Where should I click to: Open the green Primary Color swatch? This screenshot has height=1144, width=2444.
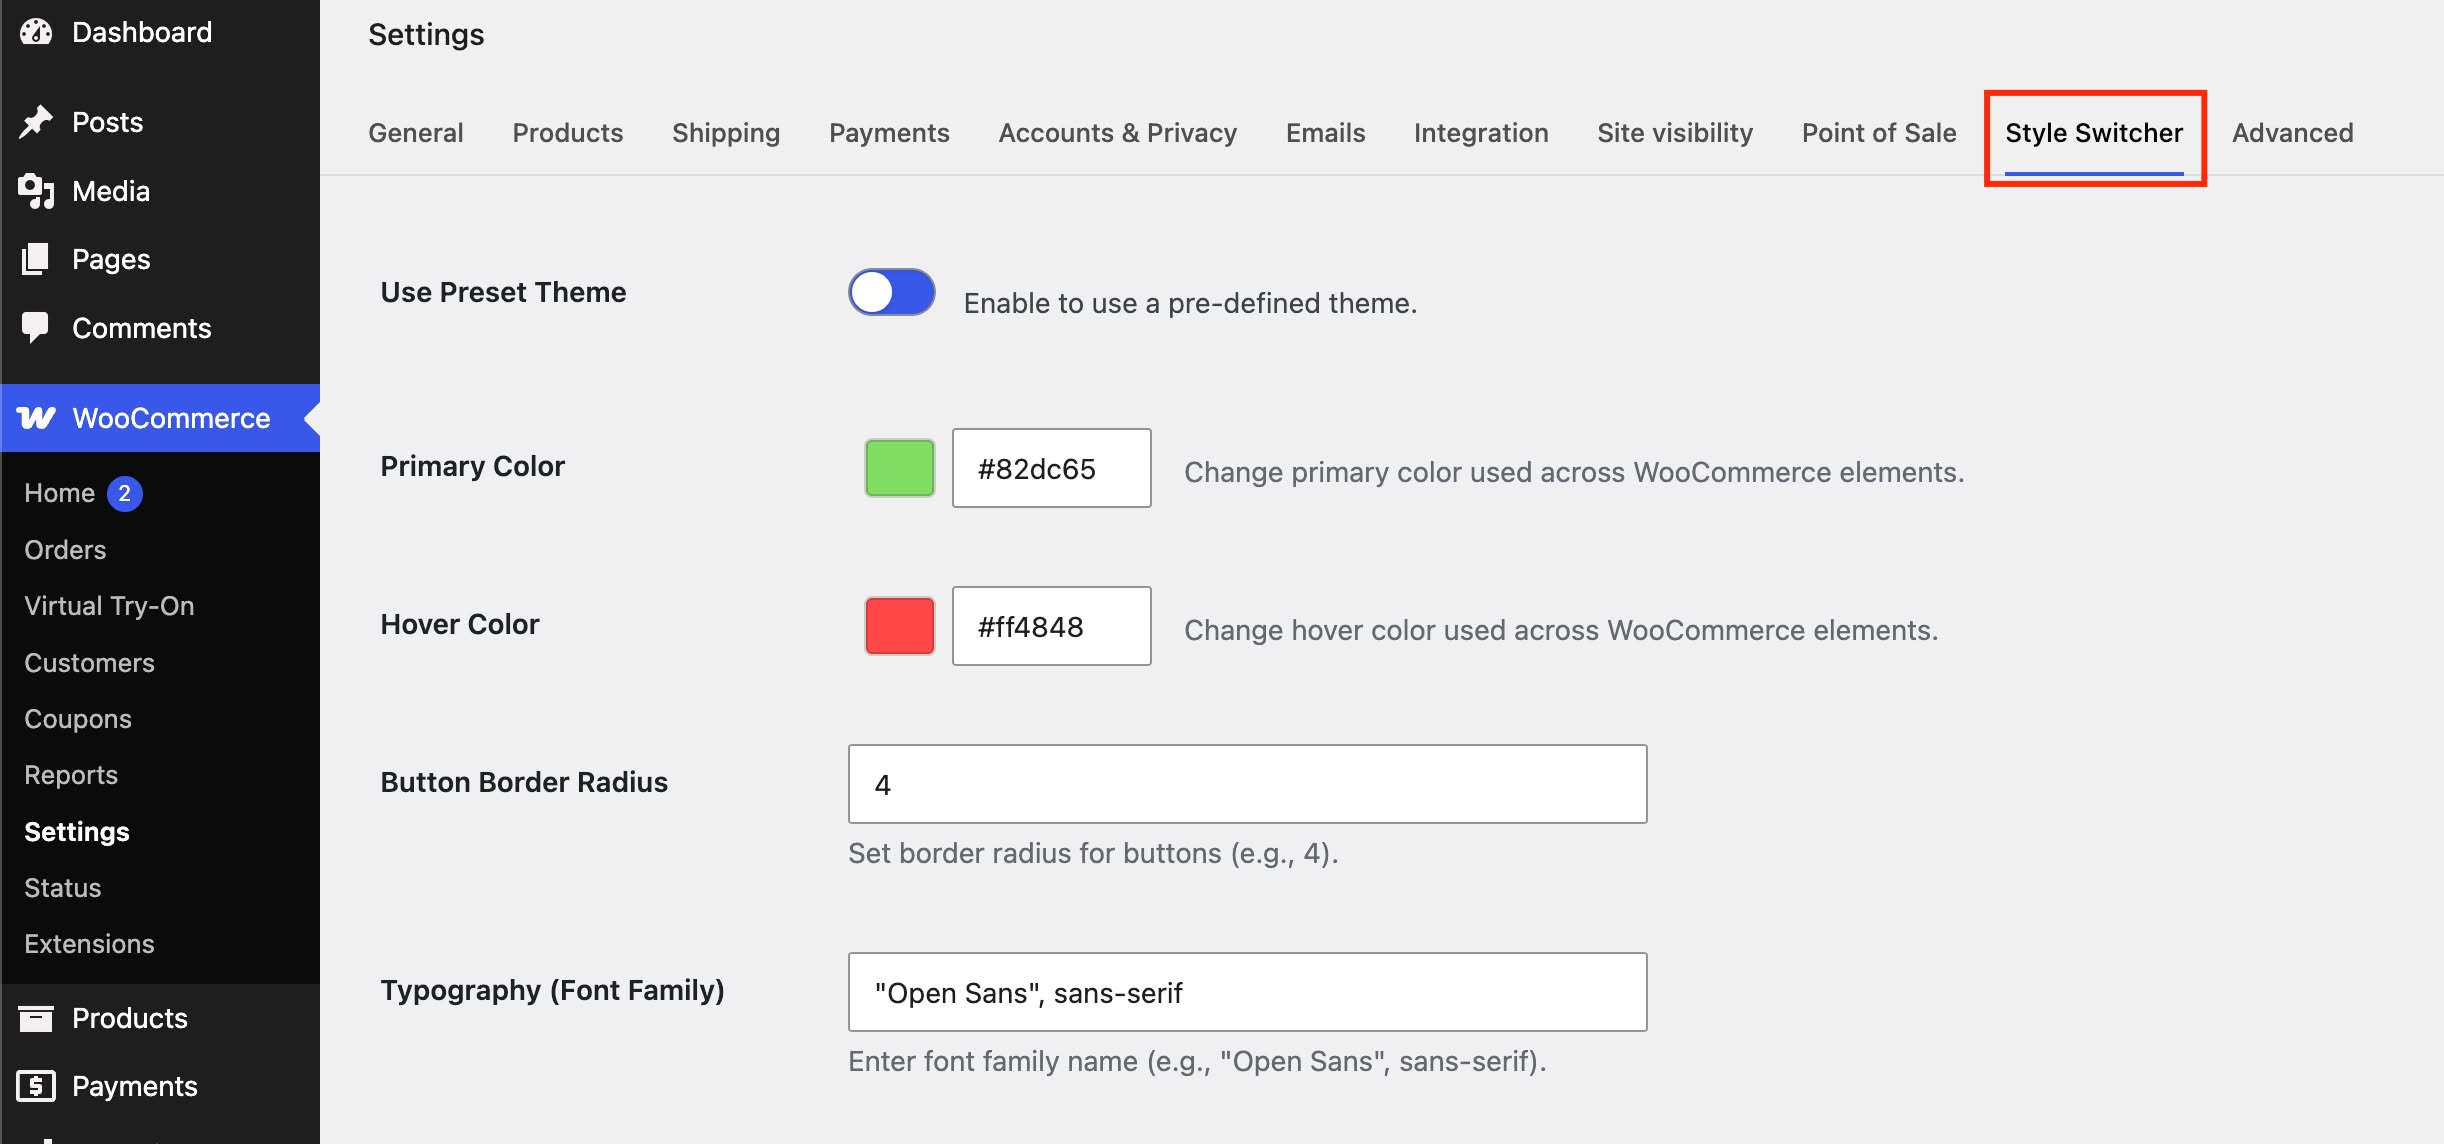(900, 468)
